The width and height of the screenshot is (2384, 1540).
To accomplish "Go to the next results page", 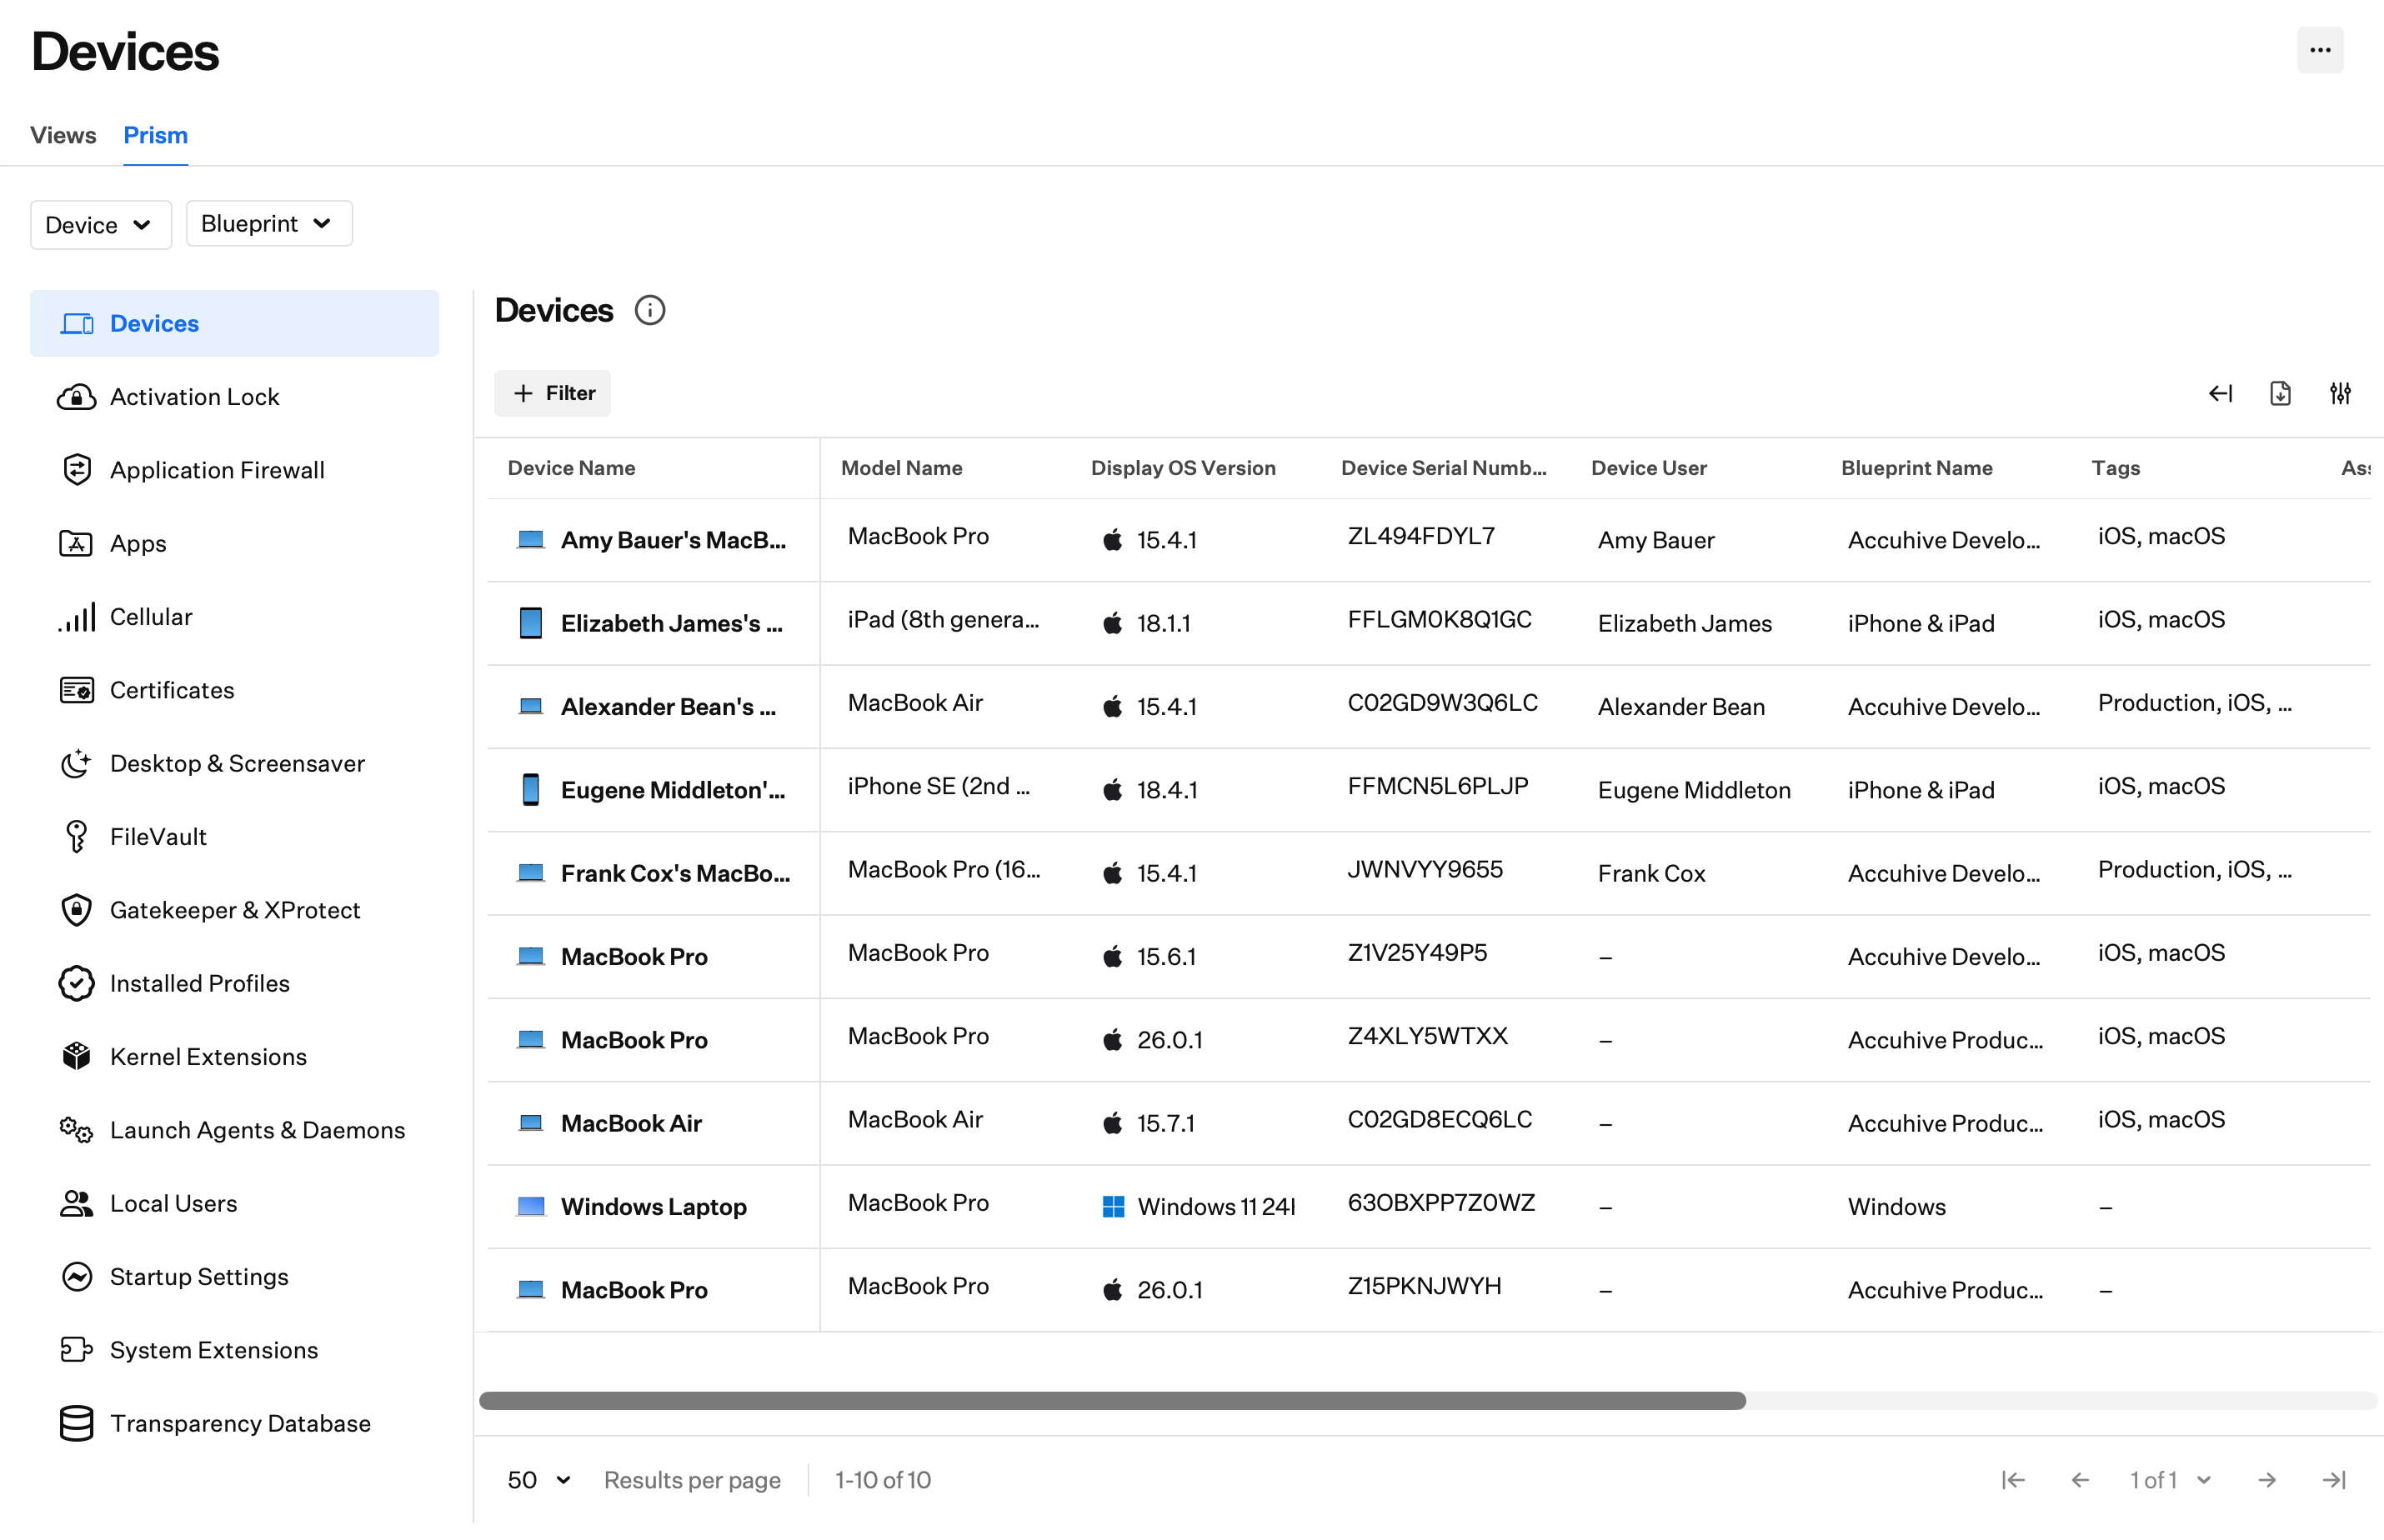I will click(x=2267, y=1480).
